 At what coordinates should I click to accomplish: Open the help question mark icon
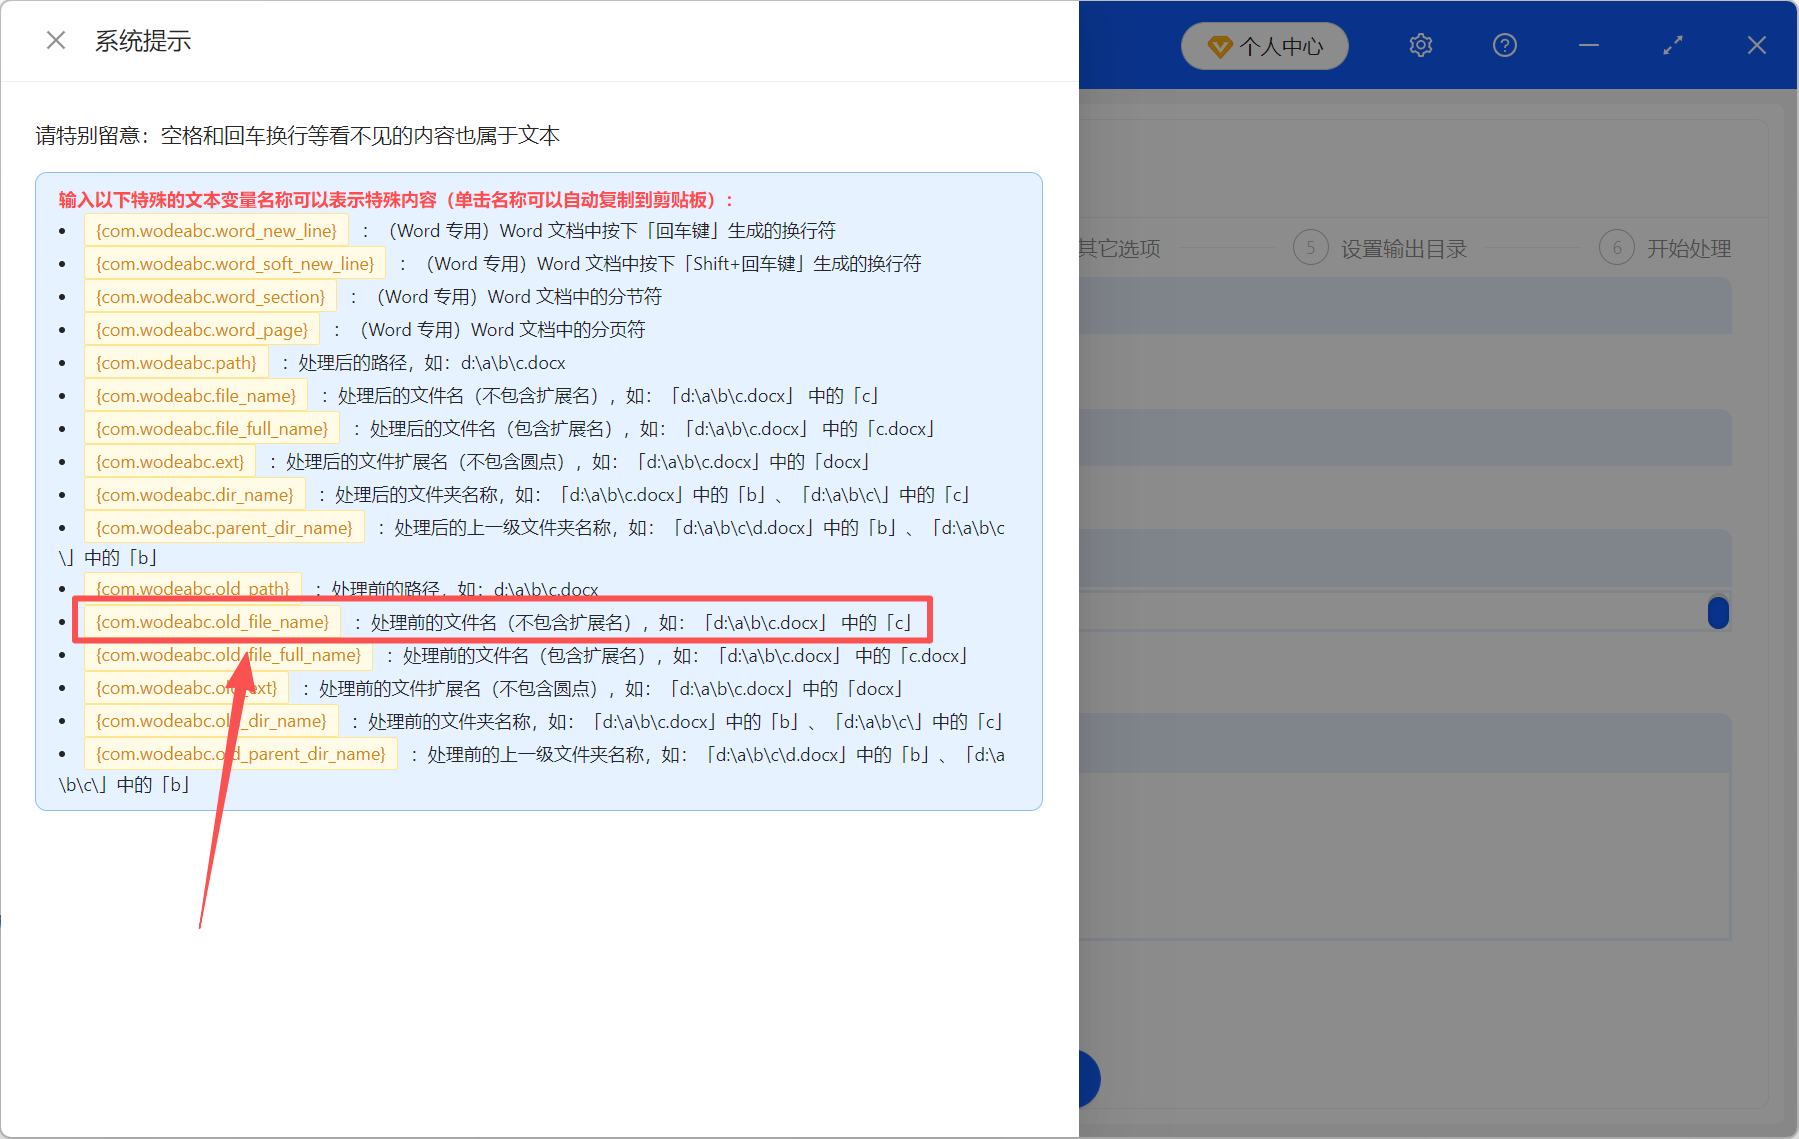[1504, 45]
